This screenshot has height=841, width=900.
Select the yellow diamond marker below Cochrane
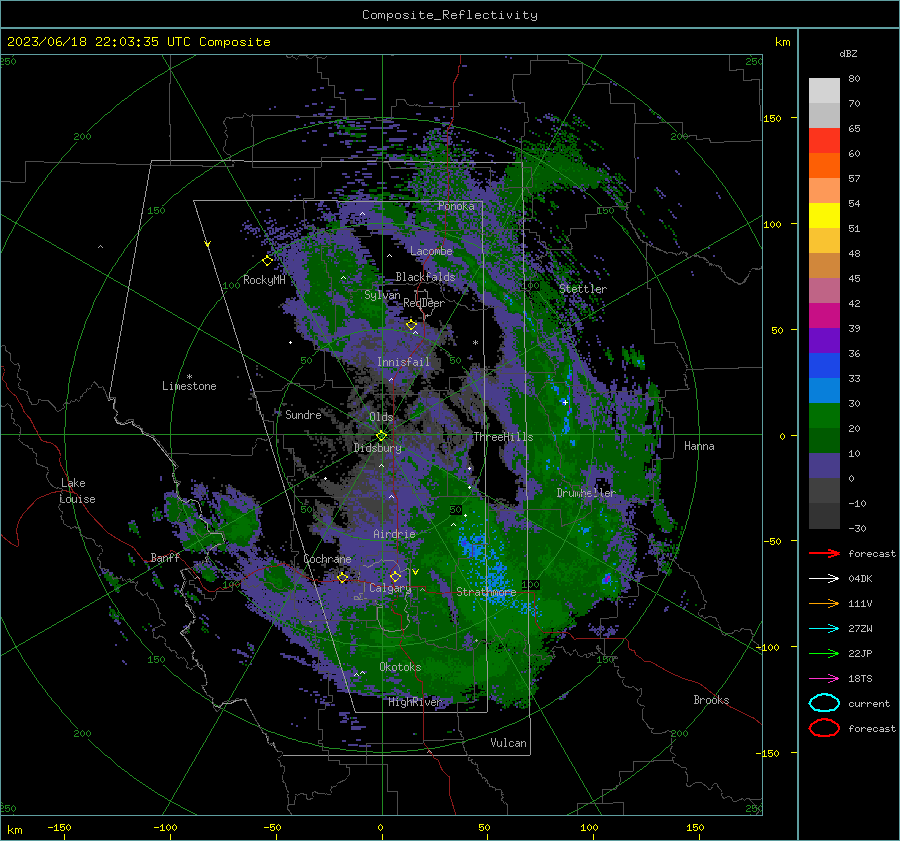(342, 577)
